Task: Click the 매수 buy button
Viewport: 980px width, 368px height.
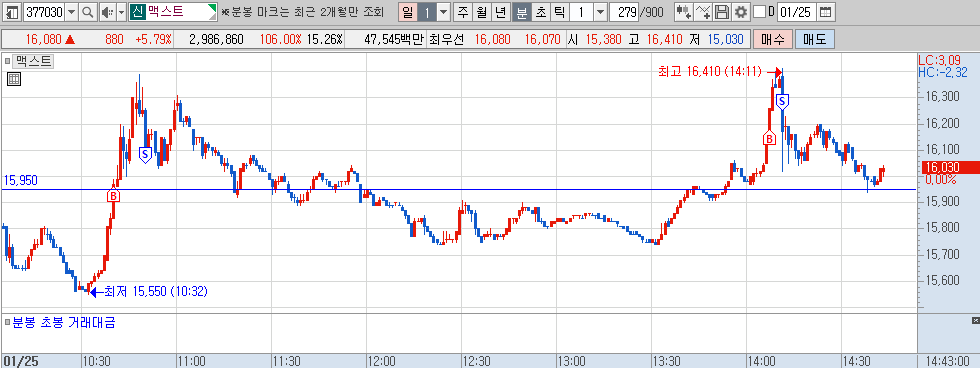Action: point(772,39)
